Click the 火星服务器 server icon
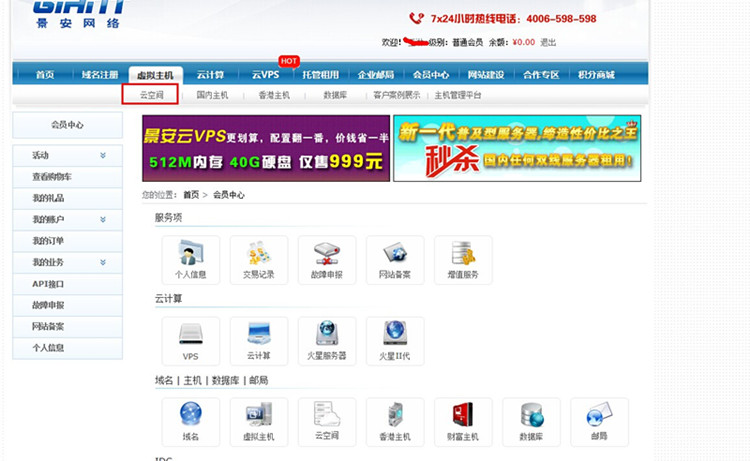Image resolution: width=750 pixels, height=461 pixels. pos(327,340)
